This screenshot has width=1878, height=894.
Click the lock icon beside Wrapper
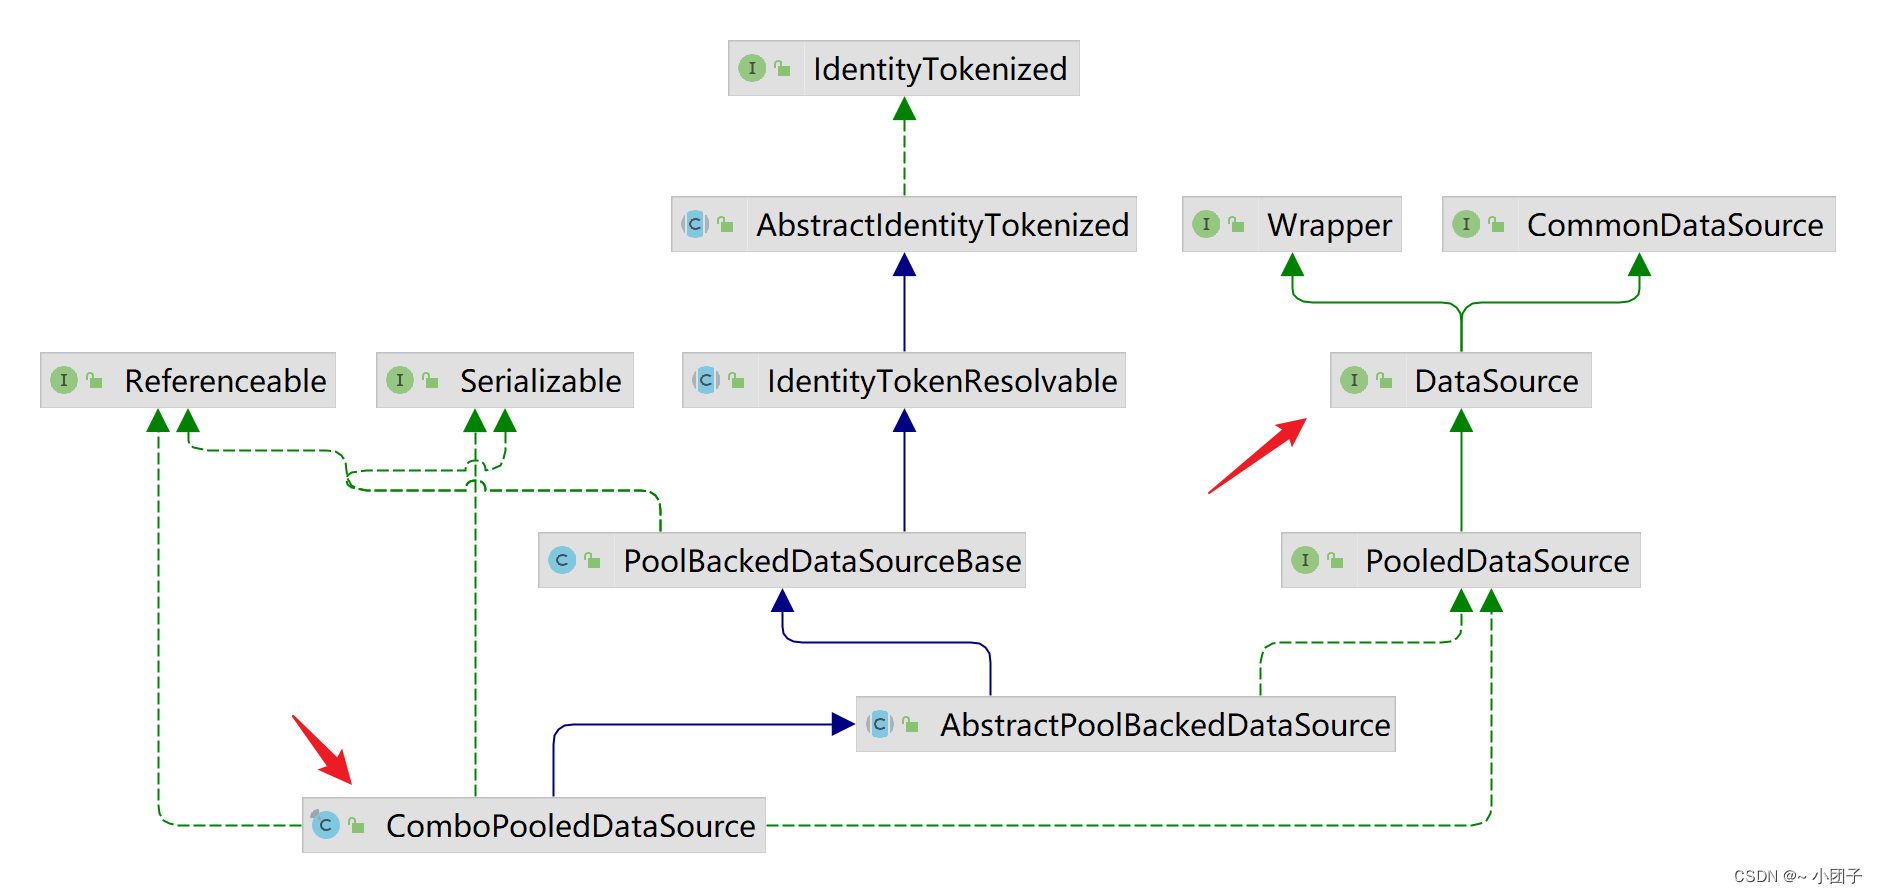(x=1237, y=224)
